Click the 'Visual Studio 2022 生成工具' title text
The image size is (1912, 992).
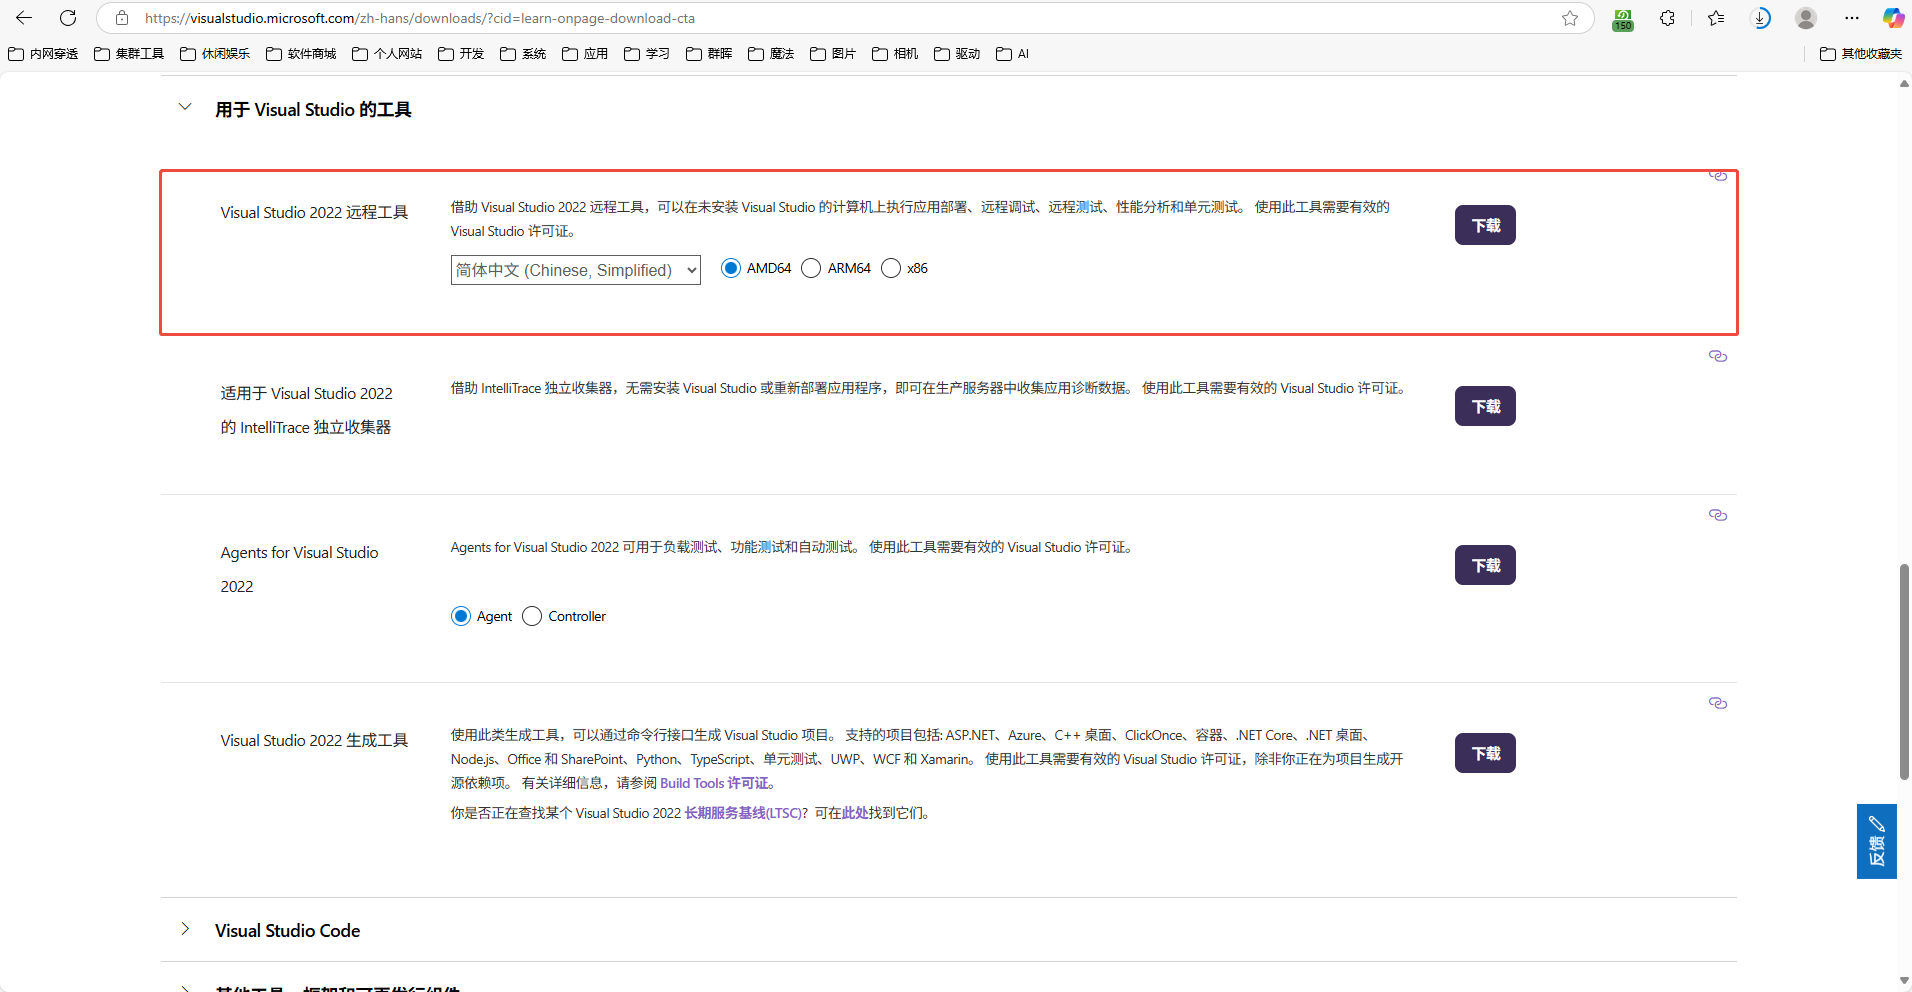click(x=314, y=740)
